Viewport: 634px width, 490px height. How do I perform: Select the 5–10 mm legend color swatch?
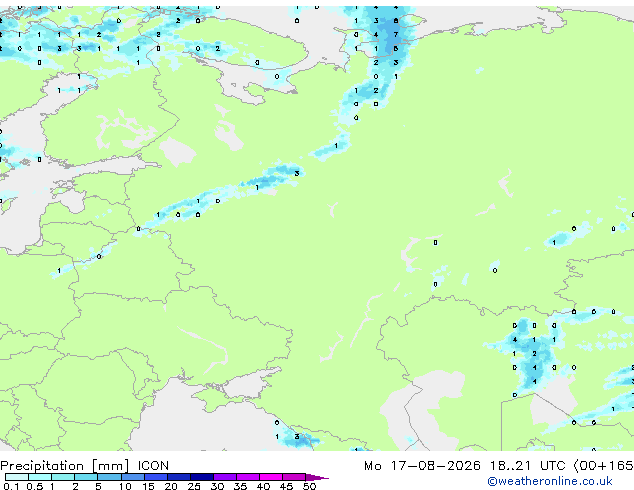click(110, 477)
